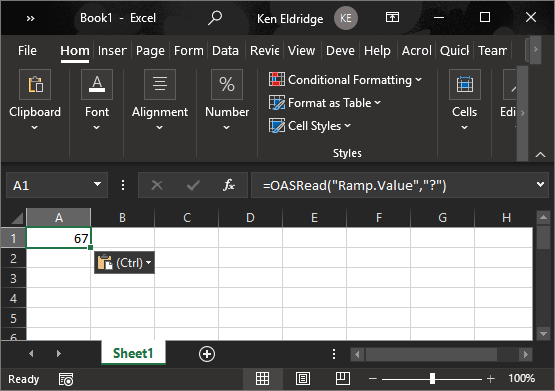Add a new sheet with plus icon
This screenshot has width=555, height=391.
click(x=207, y=354)
